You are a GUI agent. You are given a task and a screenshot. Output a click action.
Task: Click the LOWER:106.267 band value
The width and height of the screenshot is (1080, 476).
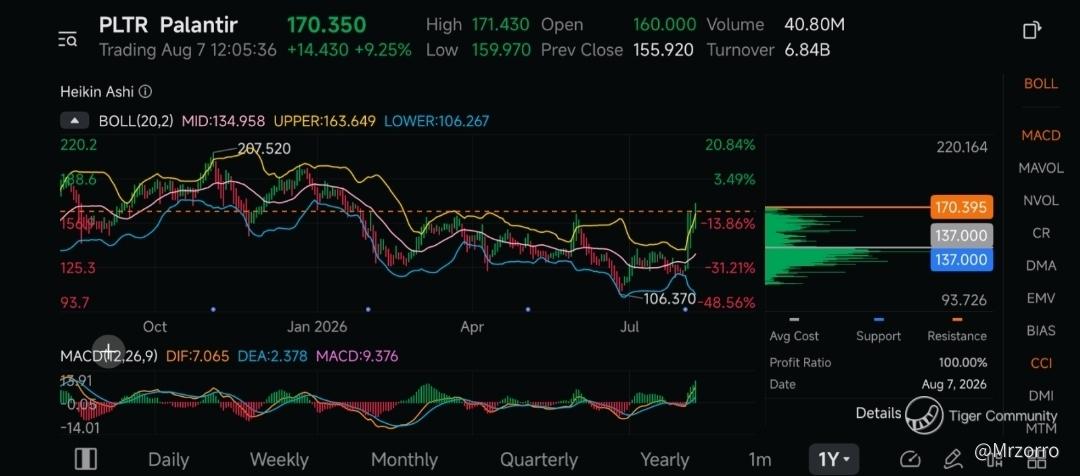(x=437, y=121)
